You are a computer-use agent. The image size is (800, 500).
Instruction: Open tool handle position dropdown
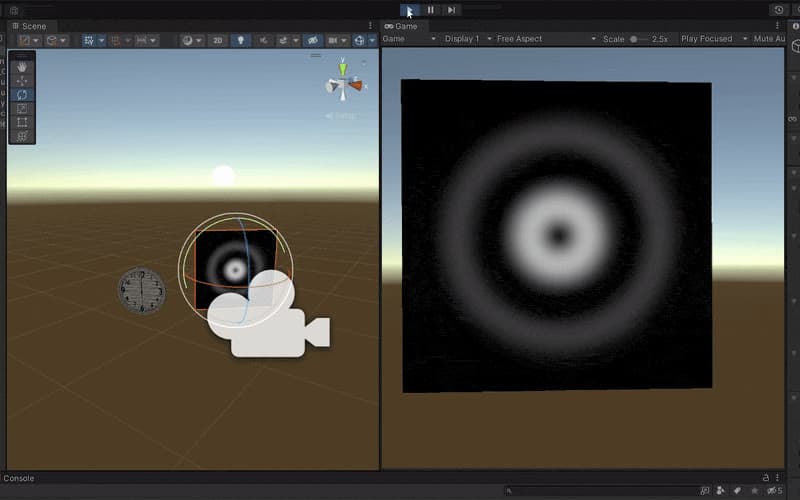[29, 40]
